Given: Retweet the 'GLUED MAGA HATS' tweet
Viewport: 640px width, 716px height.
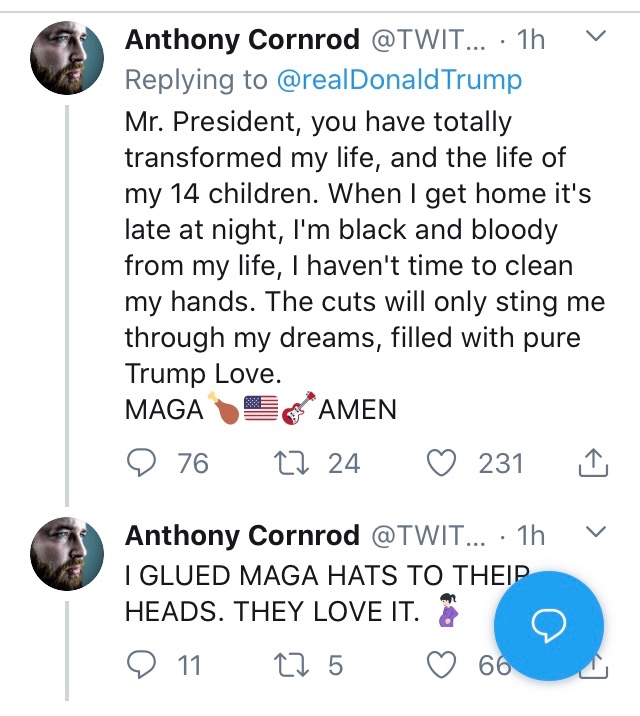Looking at the screenshot, I should (288, 665).
